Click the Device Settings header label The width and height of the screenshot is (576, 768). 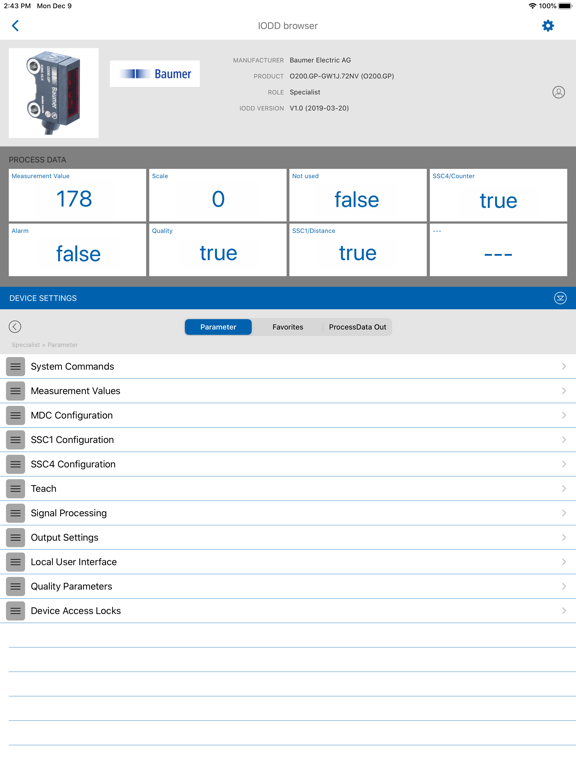[x=43, y=298]
